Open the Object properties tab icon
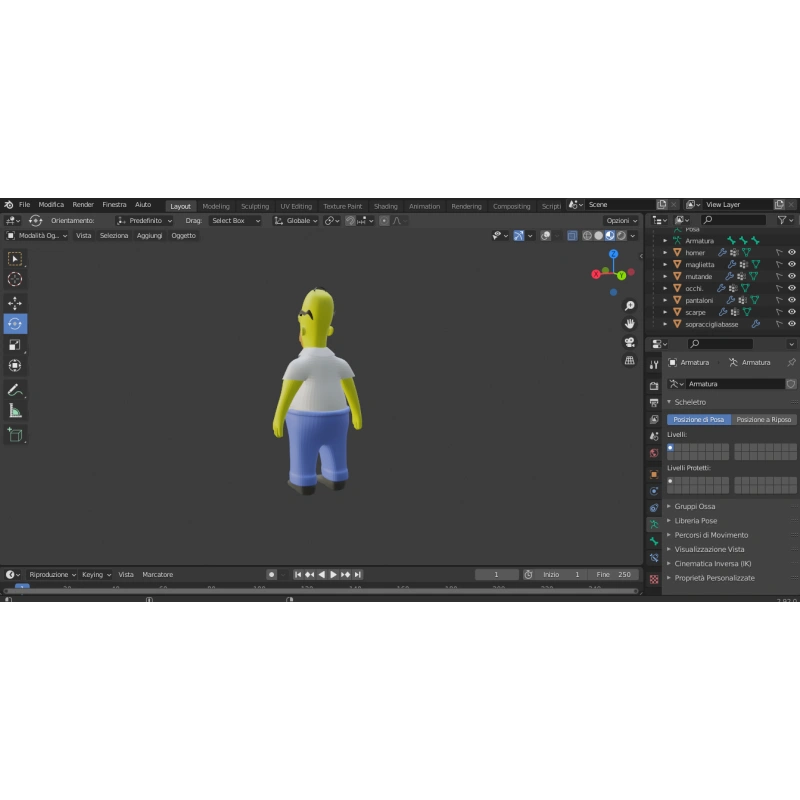Viewport: 800px width, 800px height. tap(654, 474)
